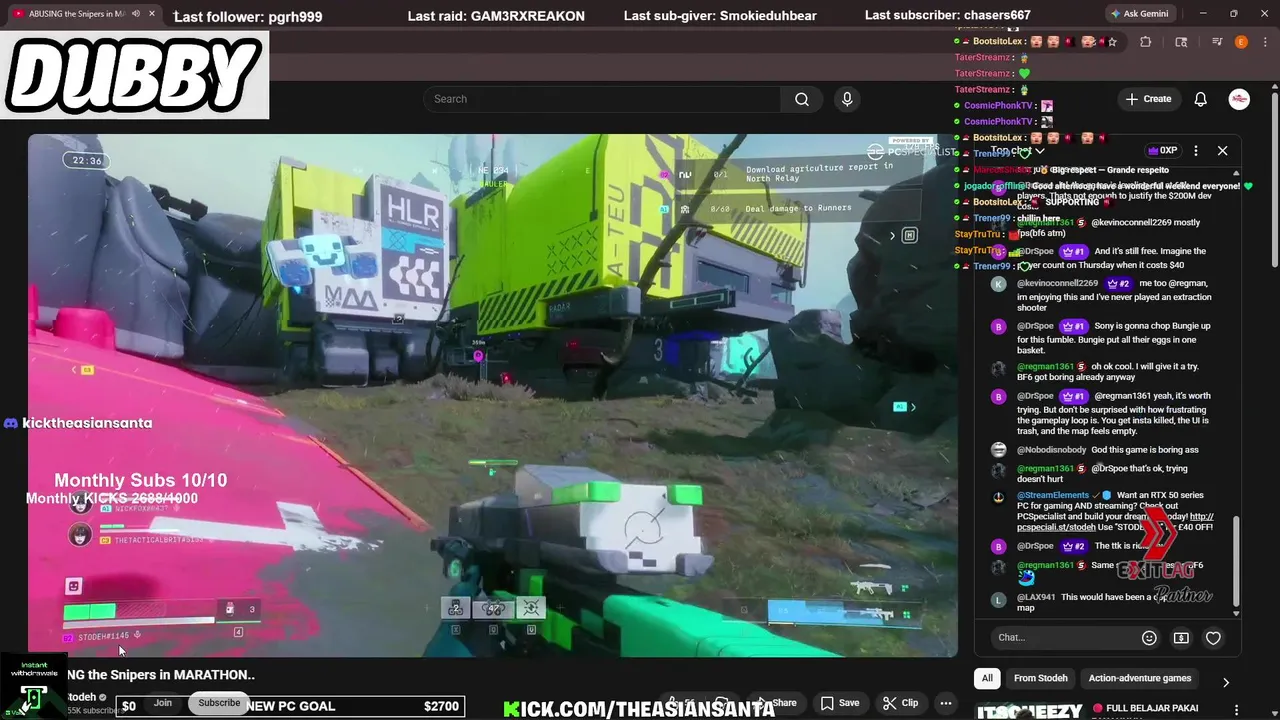
Task: Select the From Stodeh chip
Action: [1040, 678]
